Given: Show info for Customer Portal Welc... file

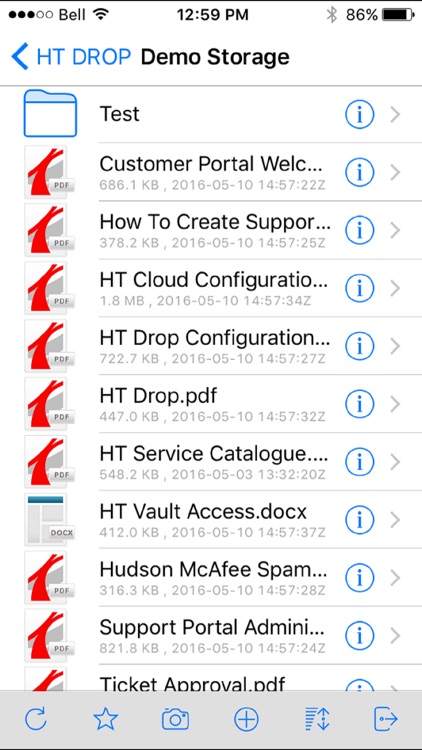Looking at the screenshot, I should point(359,173).
